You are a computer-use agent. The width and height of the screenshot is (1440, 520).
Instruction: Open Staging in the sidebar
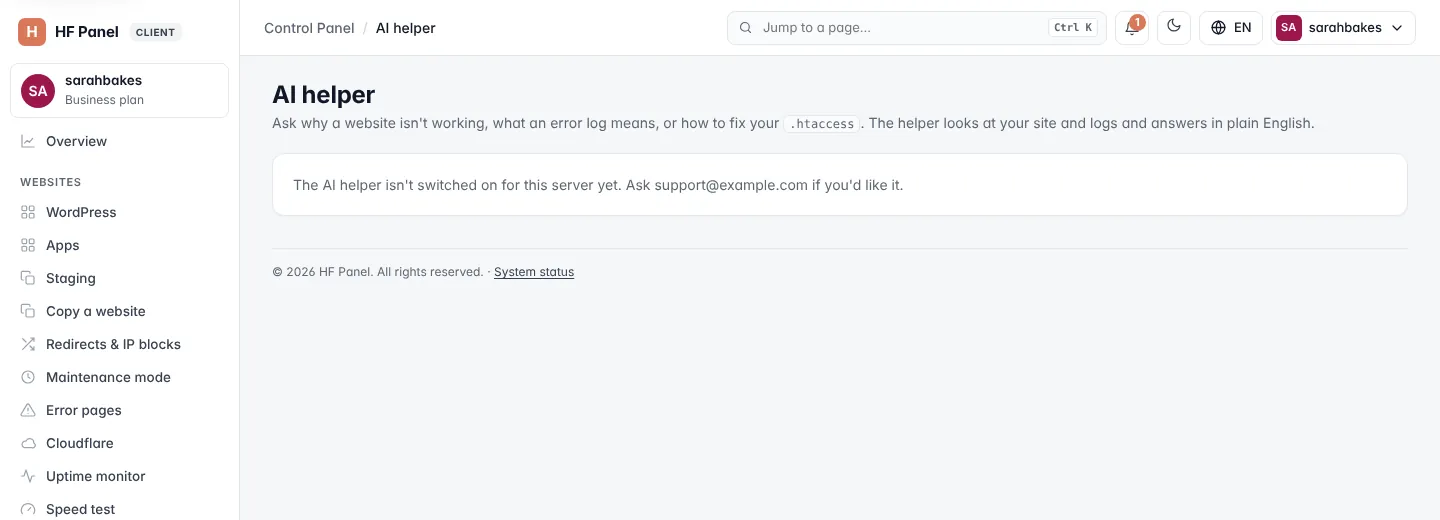[x=120, y=278]
